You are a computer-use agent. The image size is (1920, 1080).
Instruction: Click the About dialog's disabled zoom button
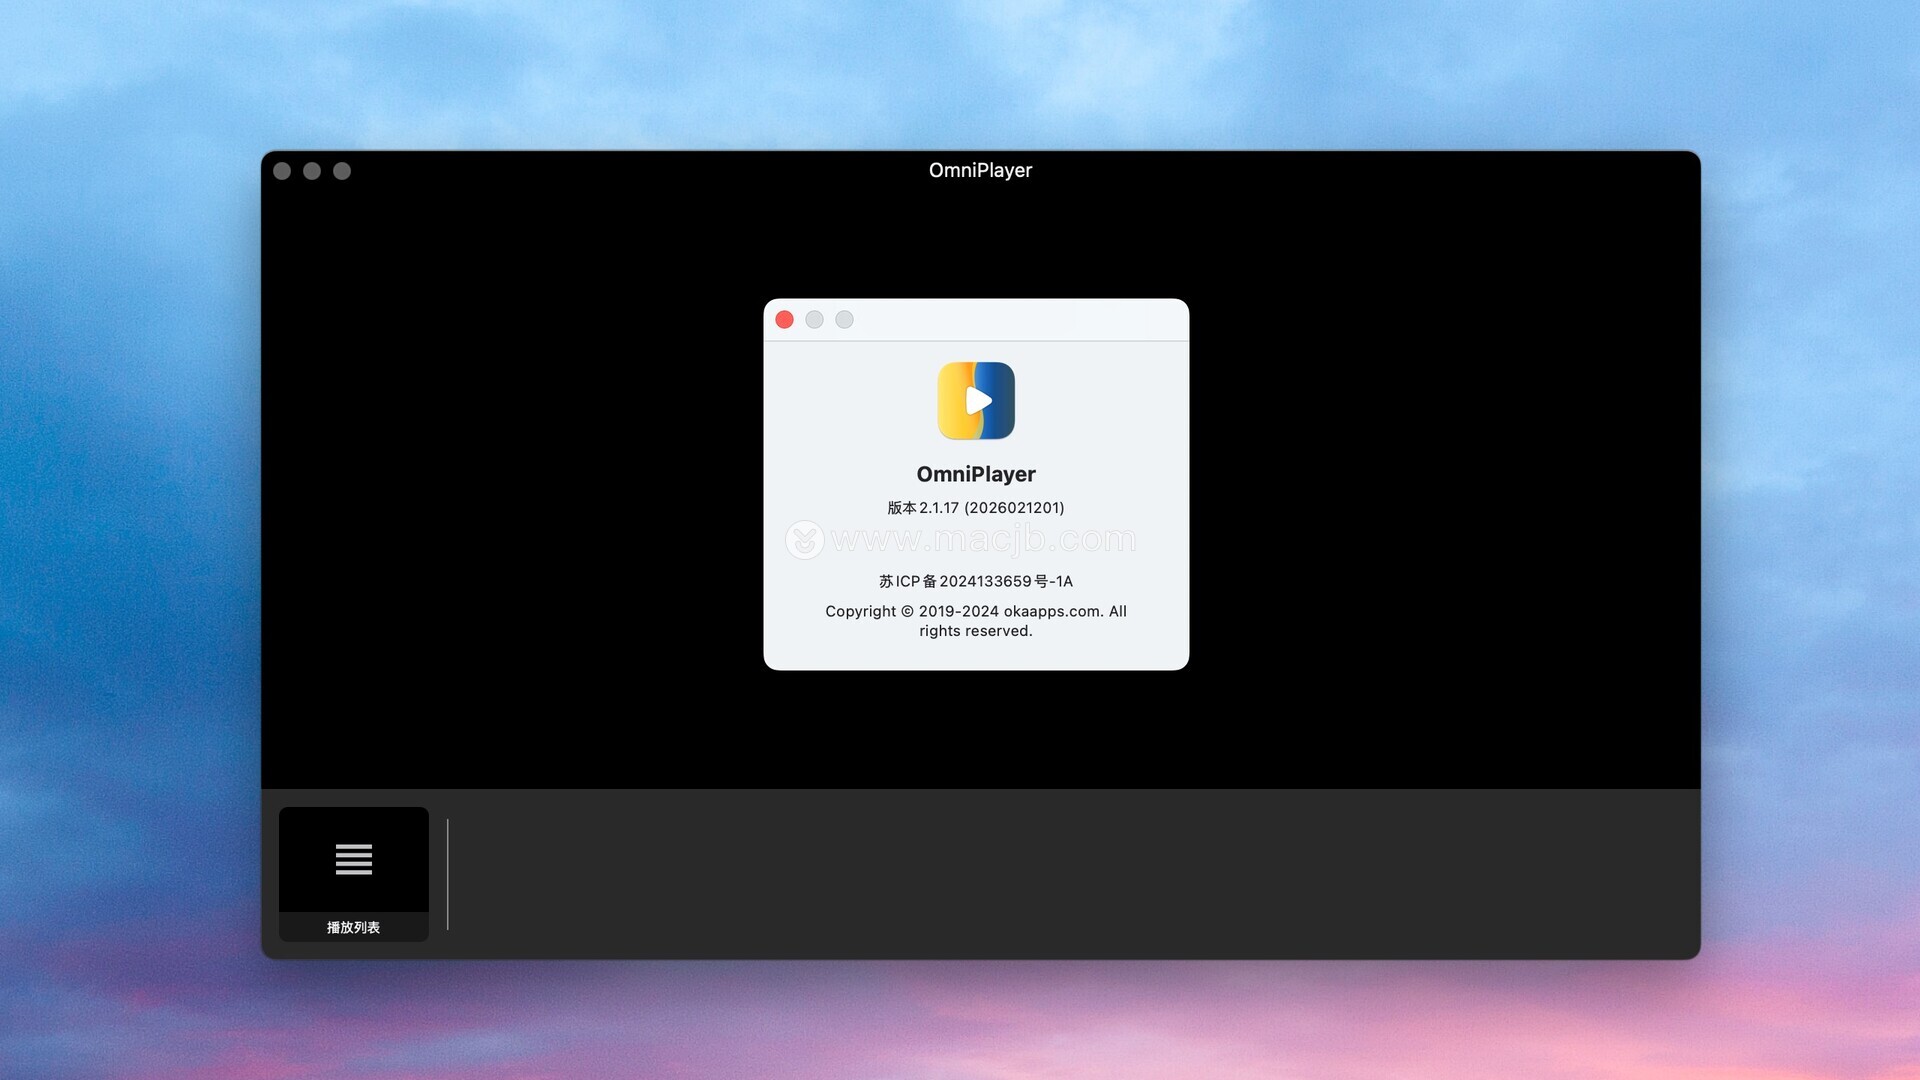(845, 320)
